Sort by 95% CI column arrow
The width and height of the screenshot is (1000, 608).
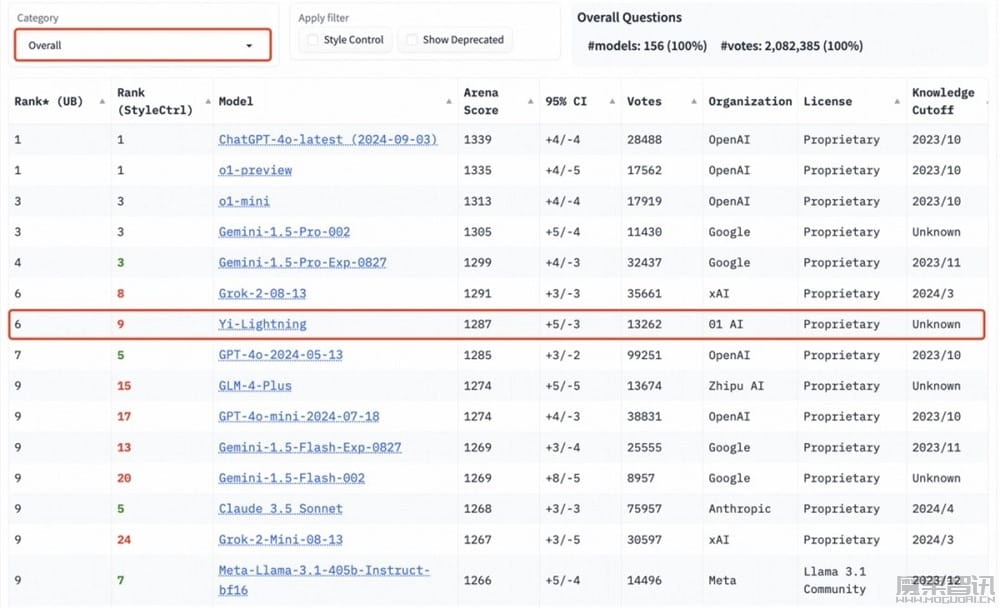coord(612,101)
